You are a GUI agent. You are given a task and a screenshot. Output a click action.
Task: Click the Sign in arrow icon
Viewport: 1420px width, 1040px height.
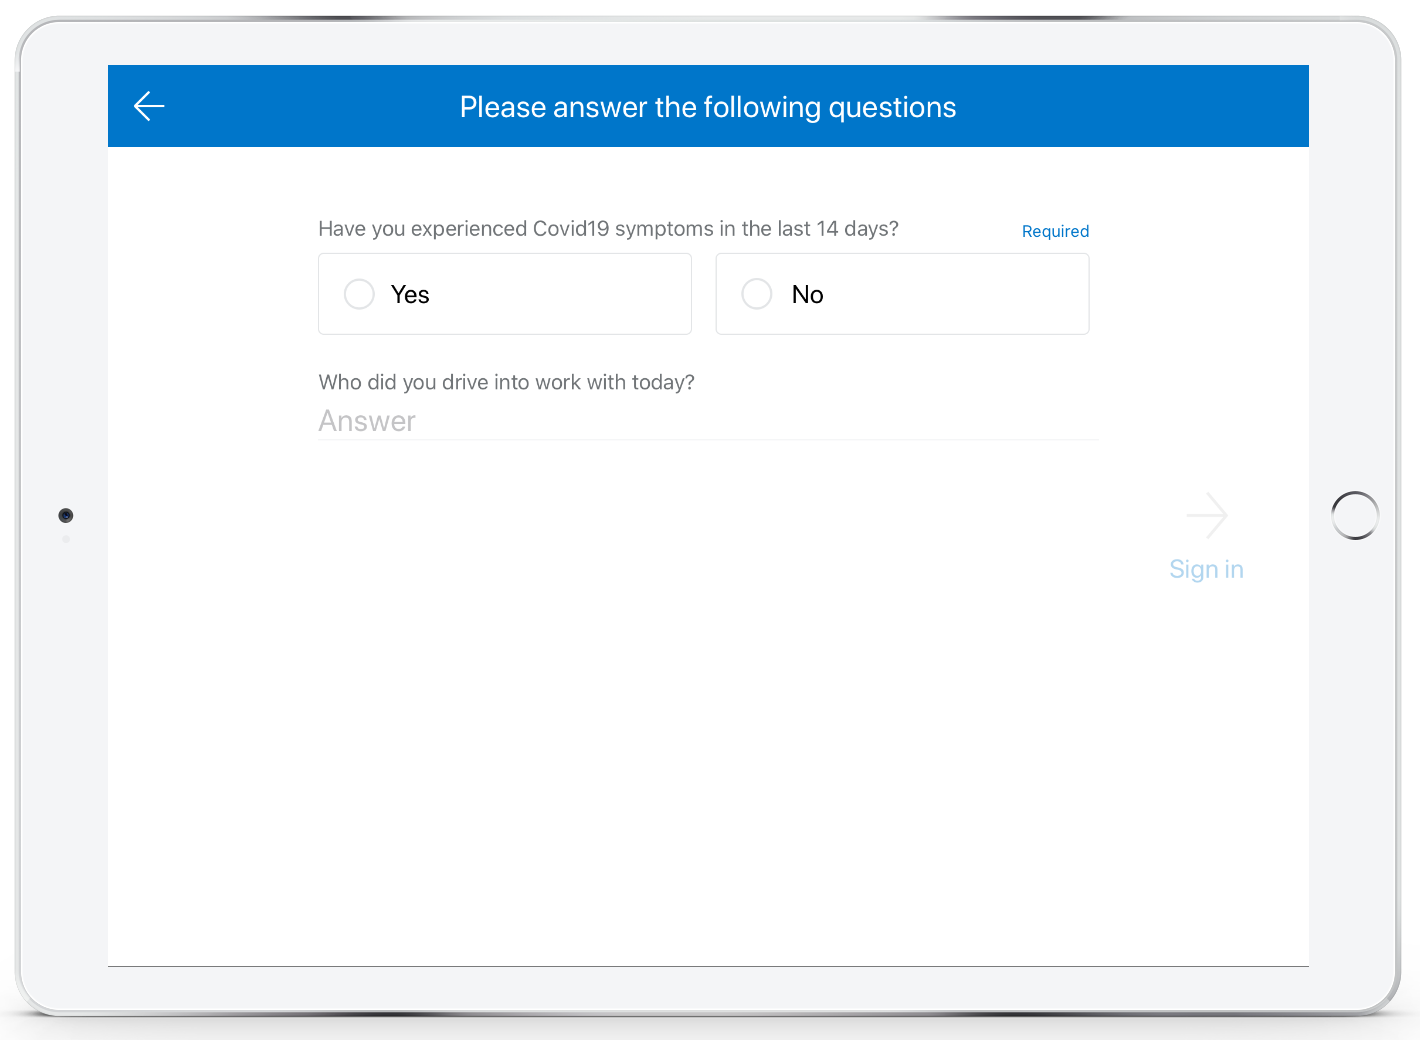click(x=1207, y=516)
